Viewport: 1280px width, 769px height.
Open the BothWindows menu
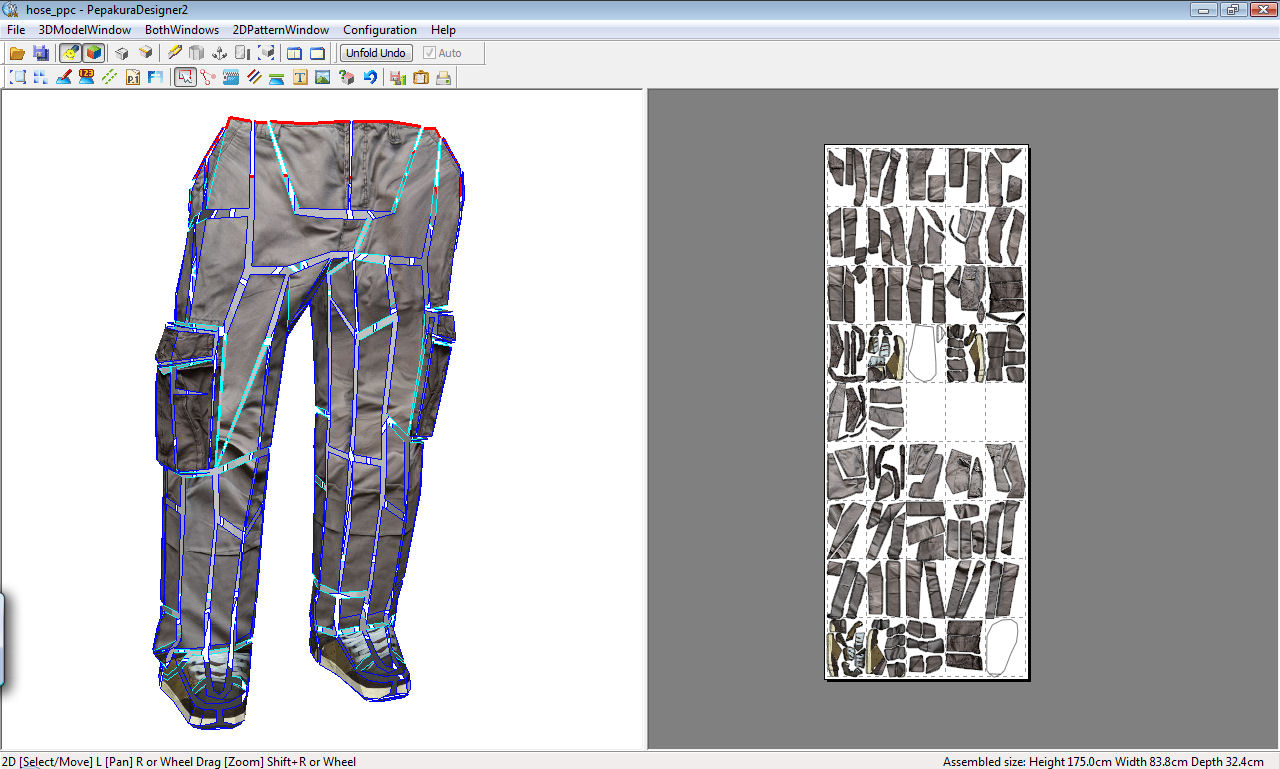coord(182,30)
